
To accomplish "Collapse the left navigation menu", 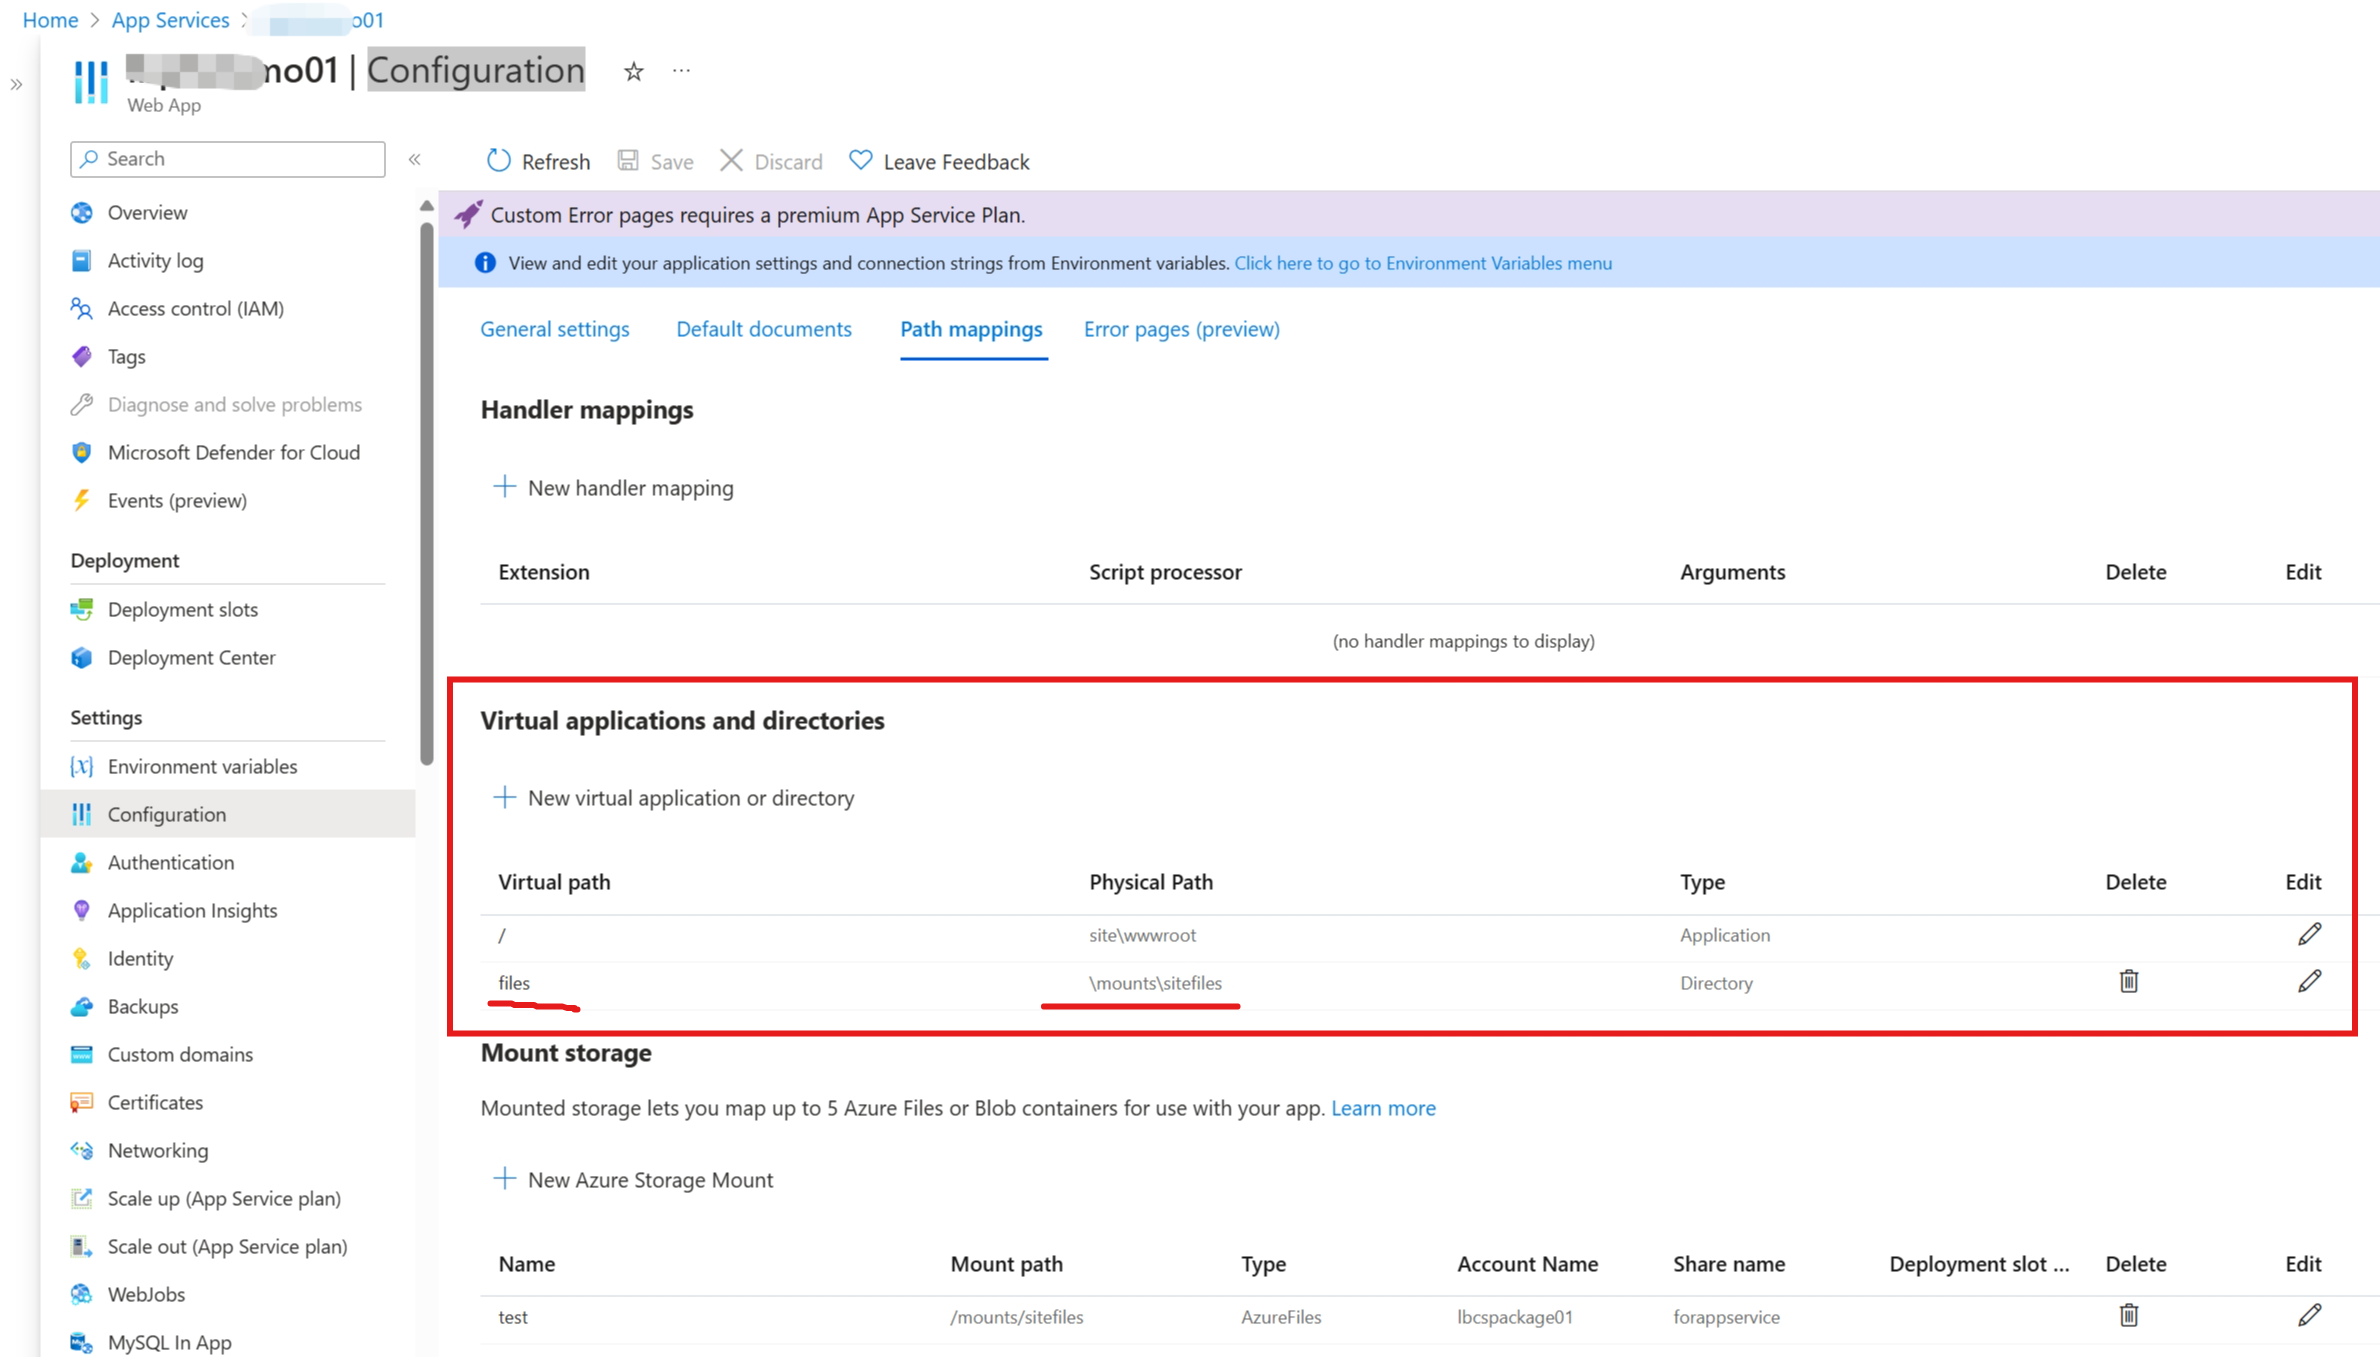I will pyautogui.click(x=415, y=159).
